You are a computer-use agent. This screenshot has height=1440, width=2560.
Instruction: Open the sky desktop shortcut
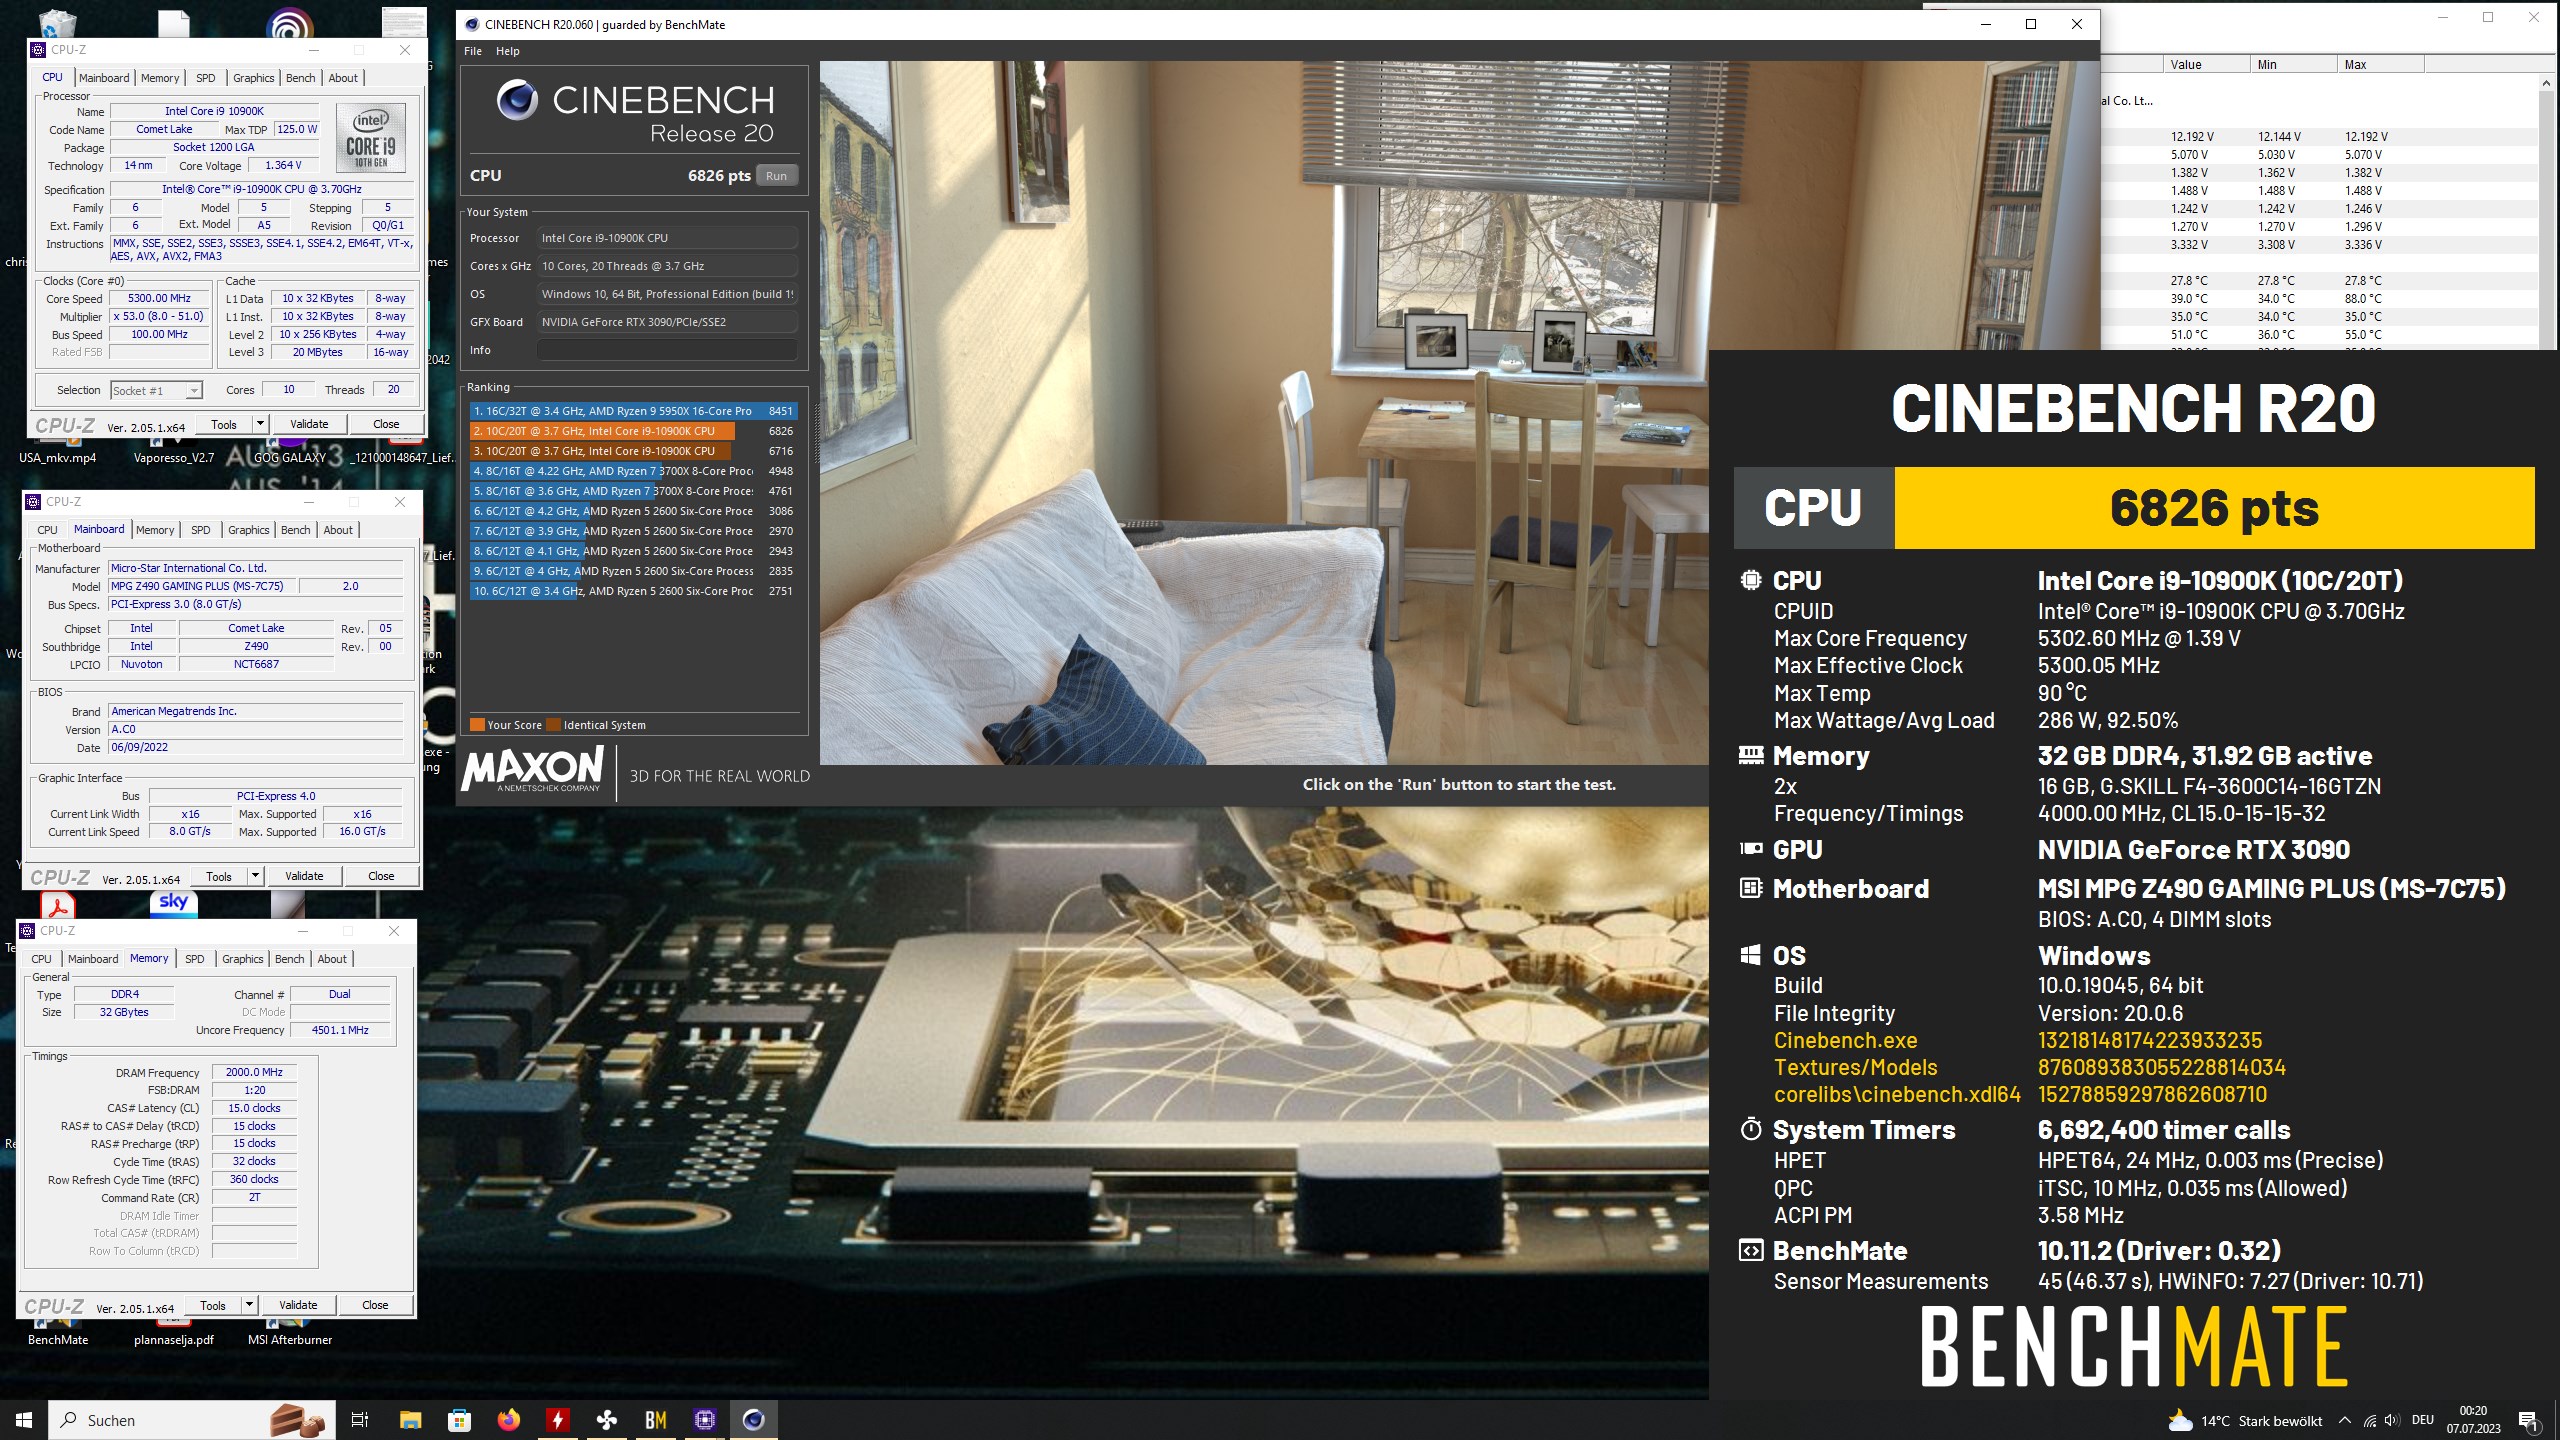tap(173, 902)
